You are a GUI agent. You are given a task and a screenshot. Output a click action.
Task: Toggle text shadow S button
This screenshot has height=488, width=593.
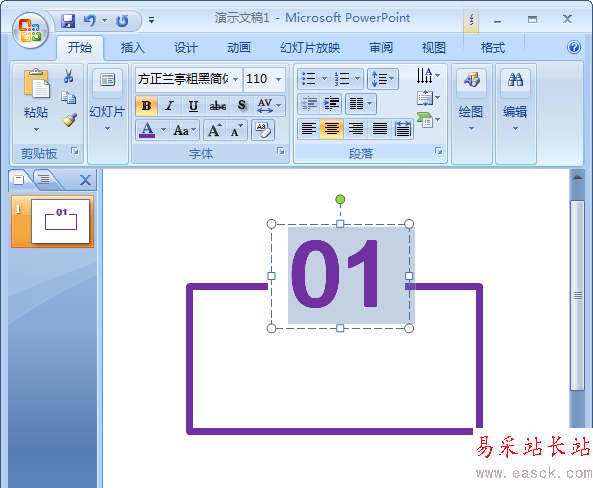pyautogui.click(x=242, y=106)
